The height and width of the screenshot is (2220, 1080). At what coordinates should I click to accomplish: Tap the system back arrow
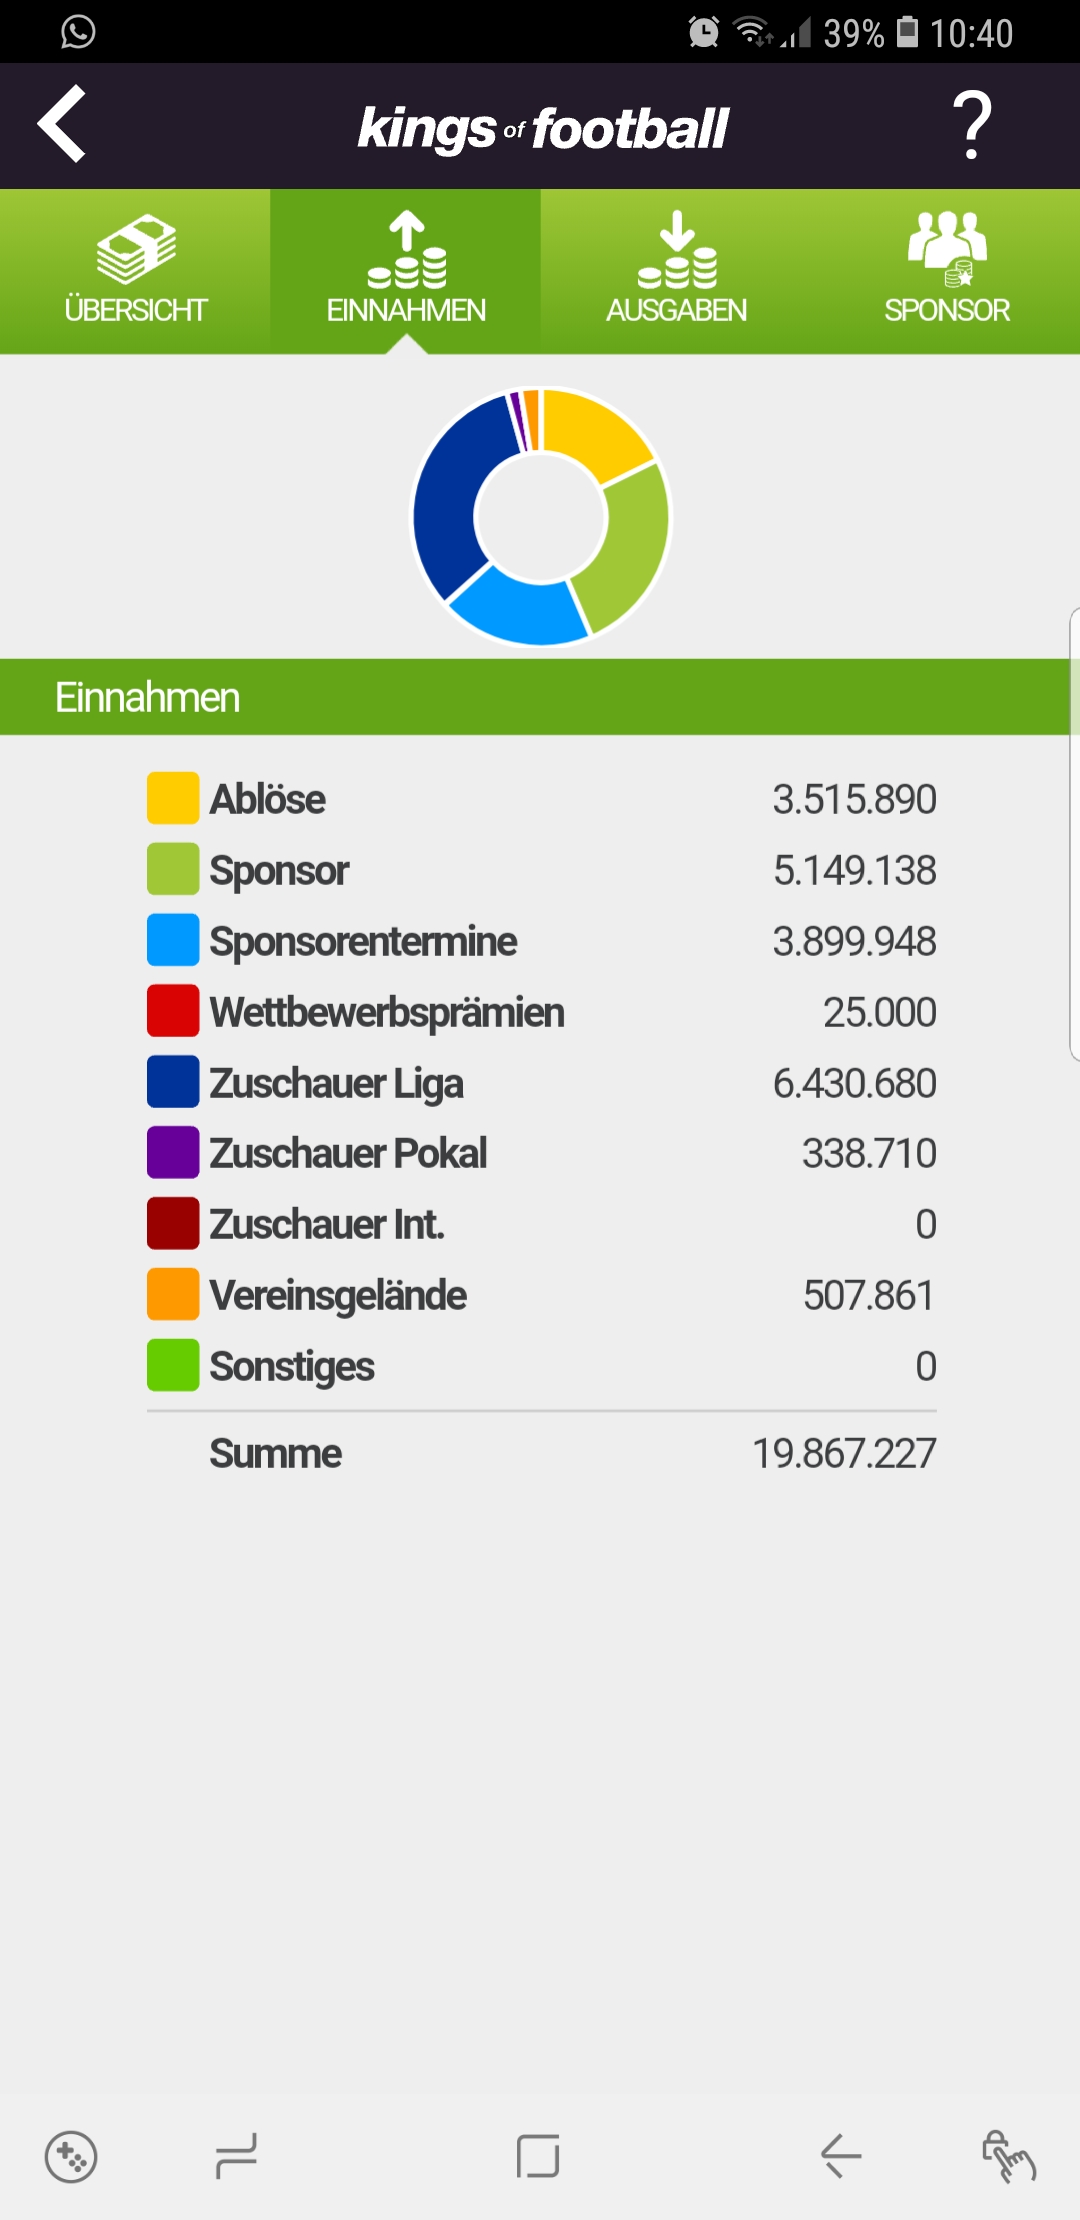[841, 2156]
